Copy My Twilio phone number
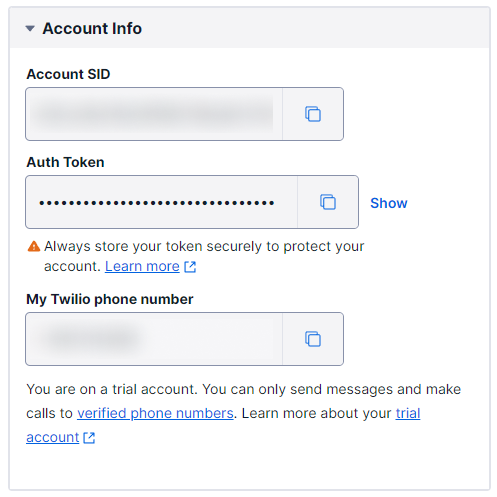This screenshot has height=497, width=497. (313, 339)
